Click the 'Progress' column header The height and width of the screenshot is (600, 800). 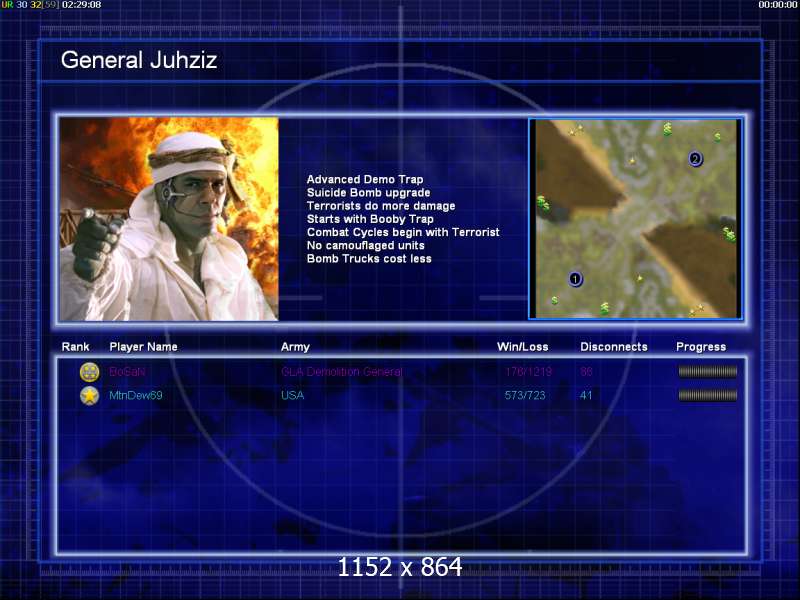point(701,347)
